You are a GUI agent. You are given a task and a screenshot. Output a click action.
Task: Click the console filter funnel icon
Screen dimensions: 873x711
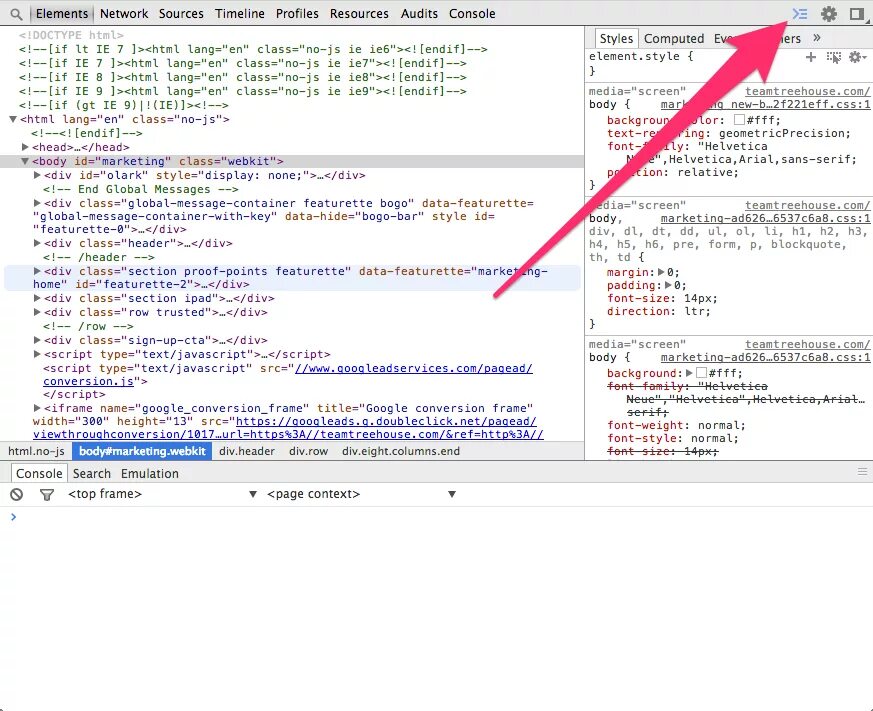tap(47, 494)
